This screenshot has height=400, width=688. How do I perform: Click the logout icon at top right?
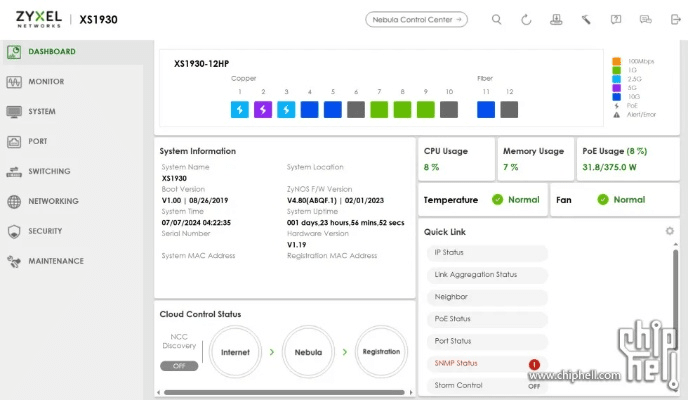pyautogui.click(x=675, y=19)
